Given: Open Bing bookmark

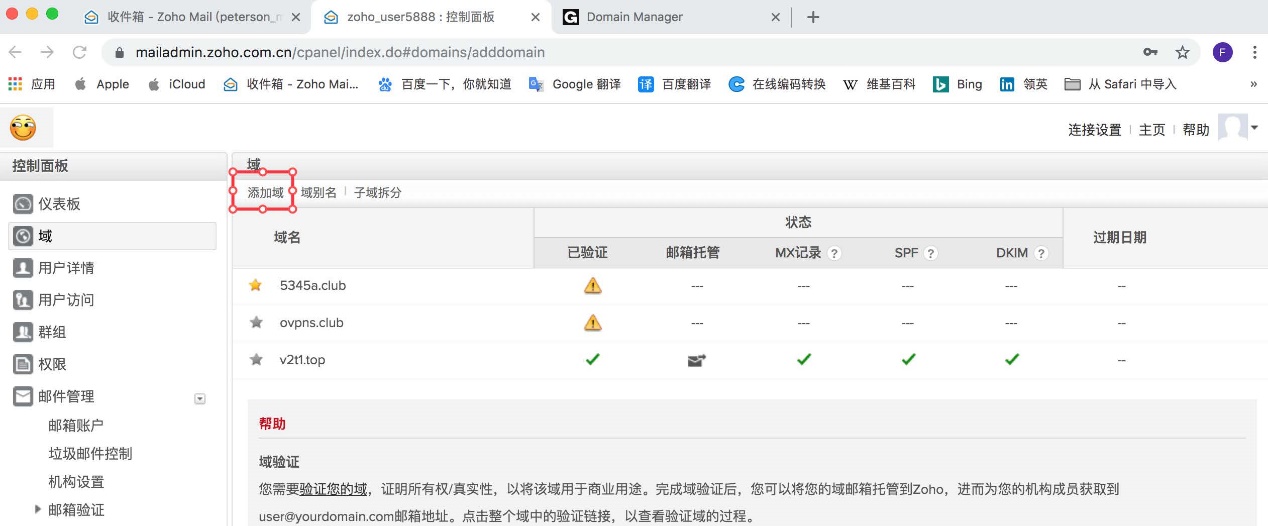Looking at the screenshot, I should point(958,84).
